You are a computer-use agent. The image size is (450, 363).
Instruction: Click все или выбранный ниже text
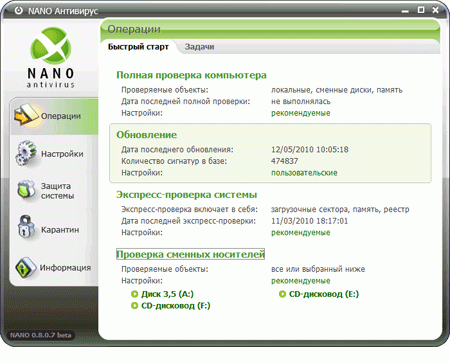318,269
